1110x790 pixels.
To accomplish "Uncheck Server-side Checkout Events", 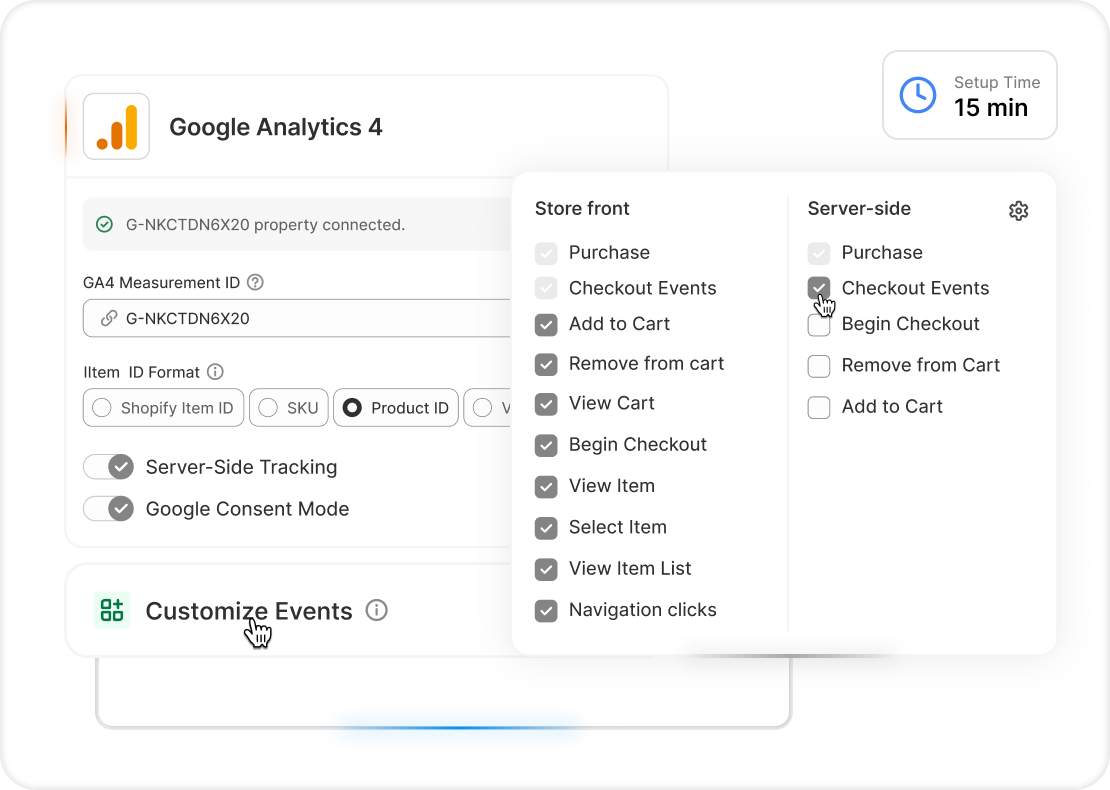I will pos(818,288).
